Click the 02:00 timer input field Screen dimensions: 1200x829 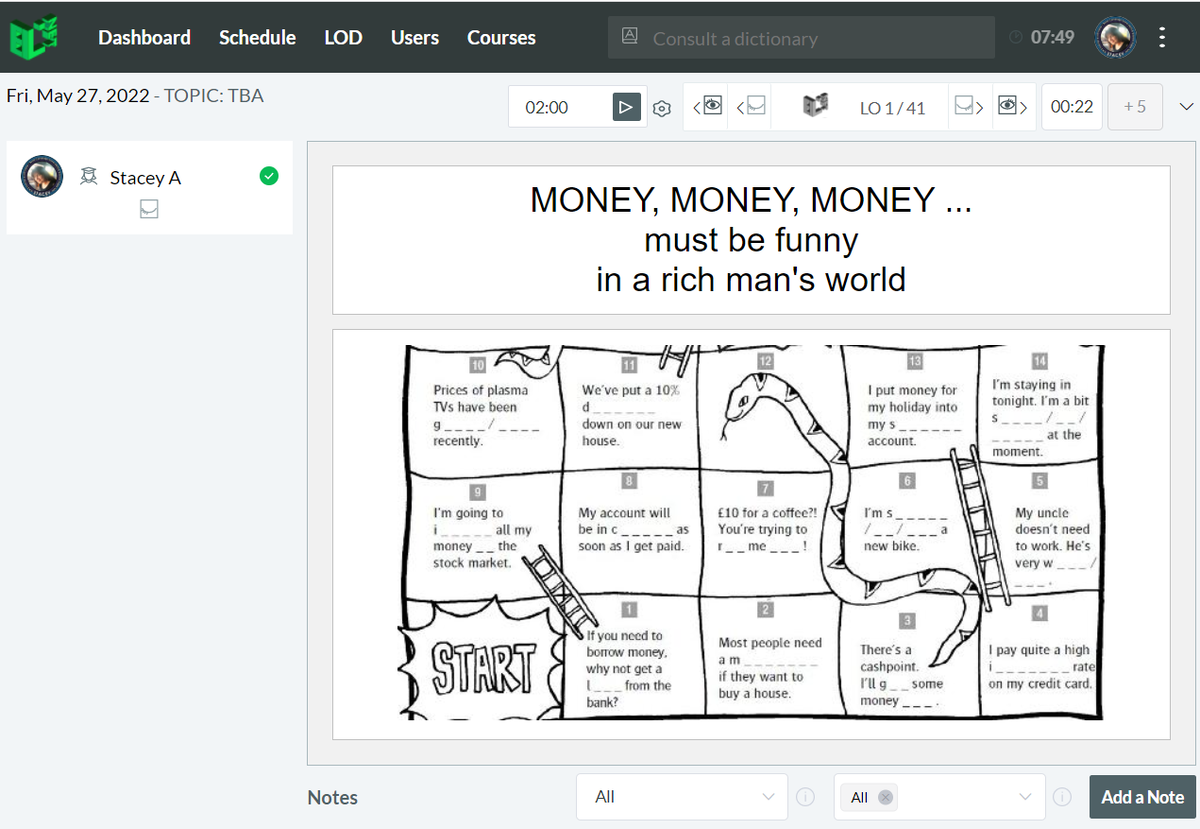click(560, 107)
